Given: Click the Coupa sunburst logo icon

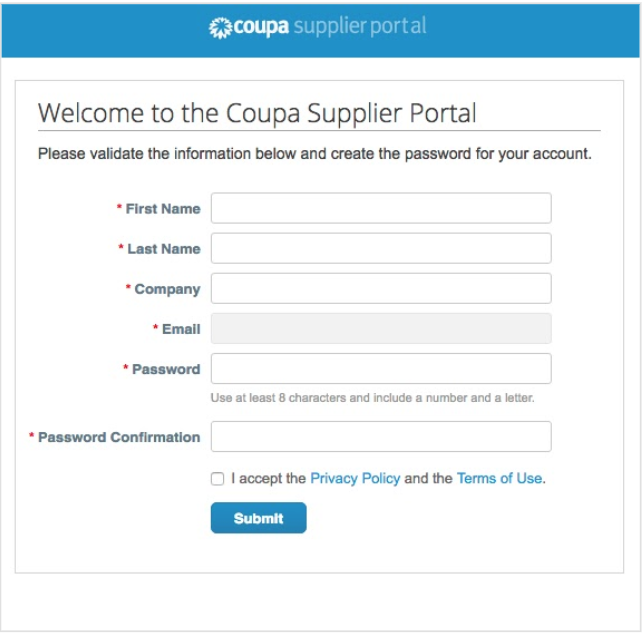Looking at the screenshot, I should pos(220,27).
